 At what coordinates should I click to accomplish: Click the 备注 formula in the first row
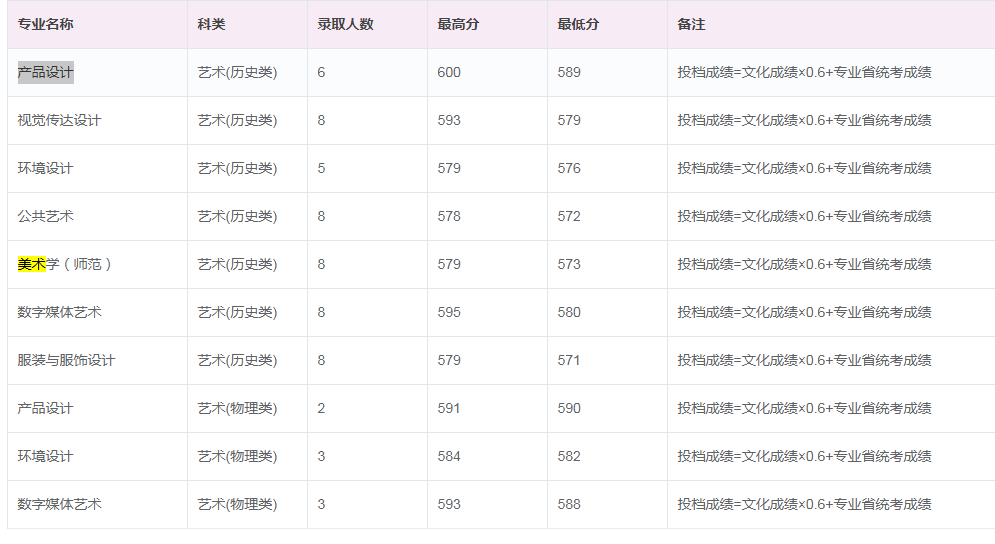tap(804, 72)
